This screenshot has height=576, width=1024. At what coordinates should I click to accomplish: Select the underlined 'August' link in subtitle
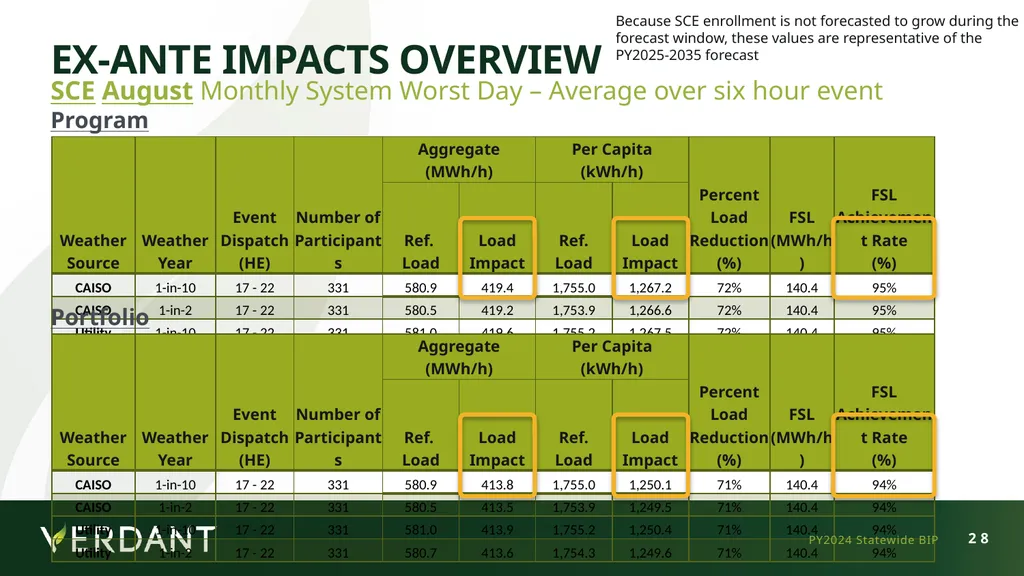(x=147, y=91)
